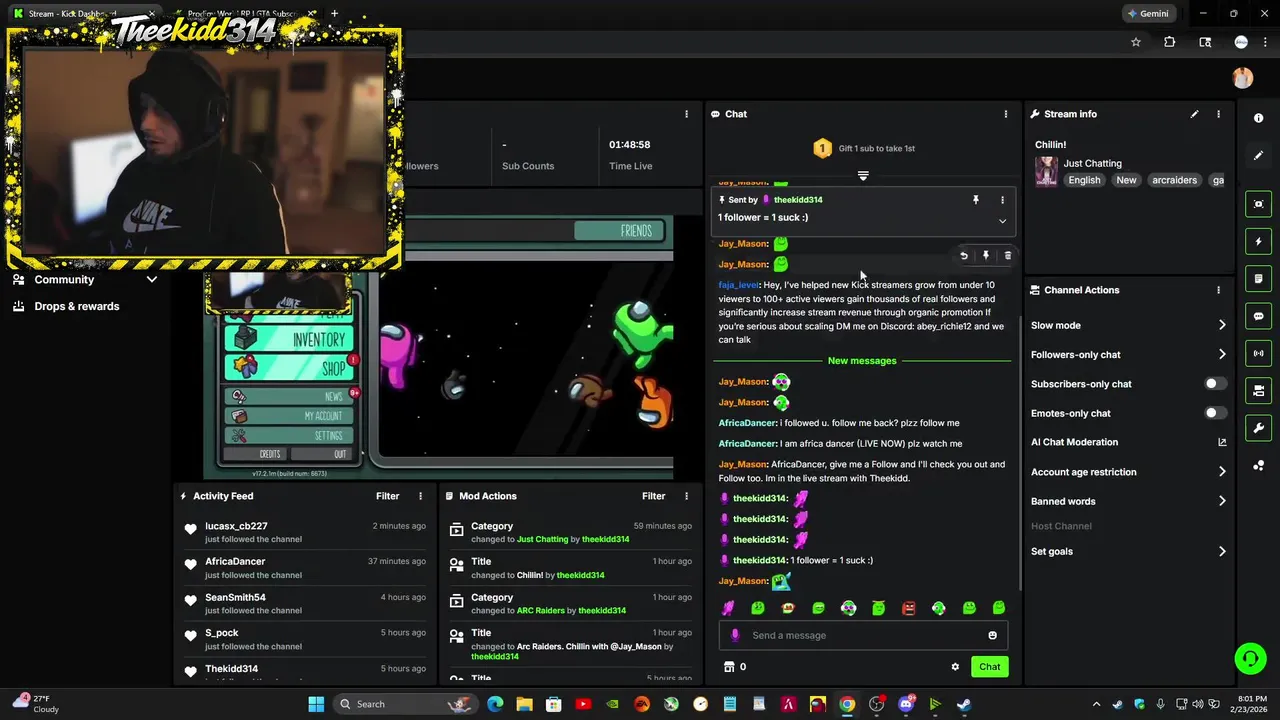This screenshot has width=1280, height=720.
Task: Click reply arrow on hovered chat message
Action: tap(964, 256)
